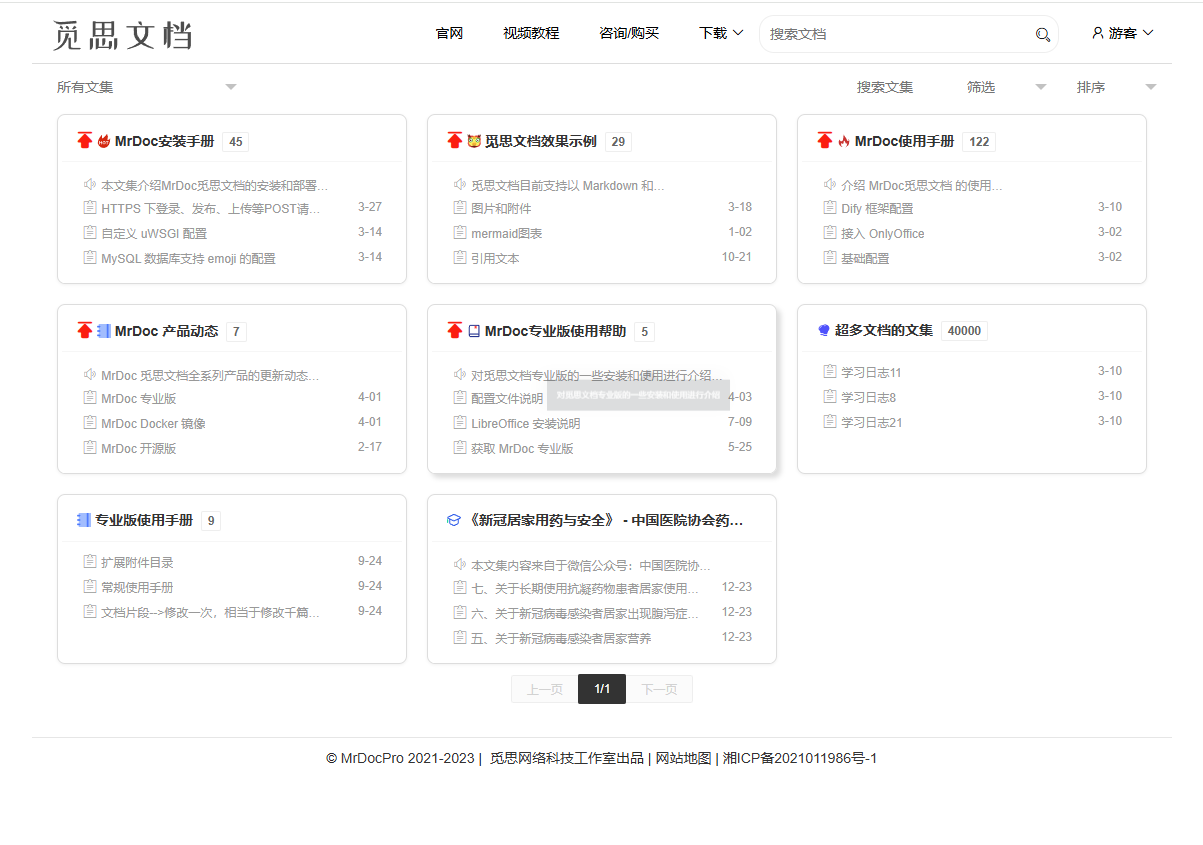Click the document icon beside 图片和附件
The image size is (1203, 845).
tap(460, 208)
